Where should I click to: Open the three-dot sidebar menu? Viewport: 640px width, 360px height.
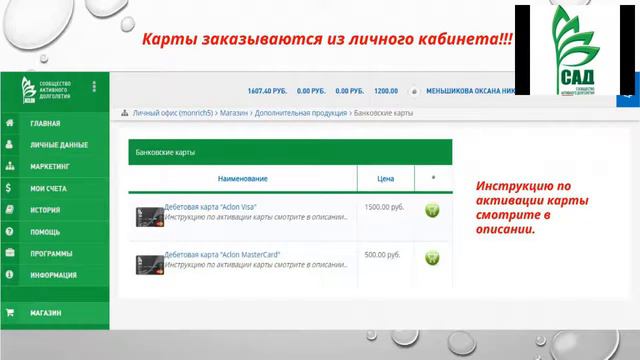94,87
